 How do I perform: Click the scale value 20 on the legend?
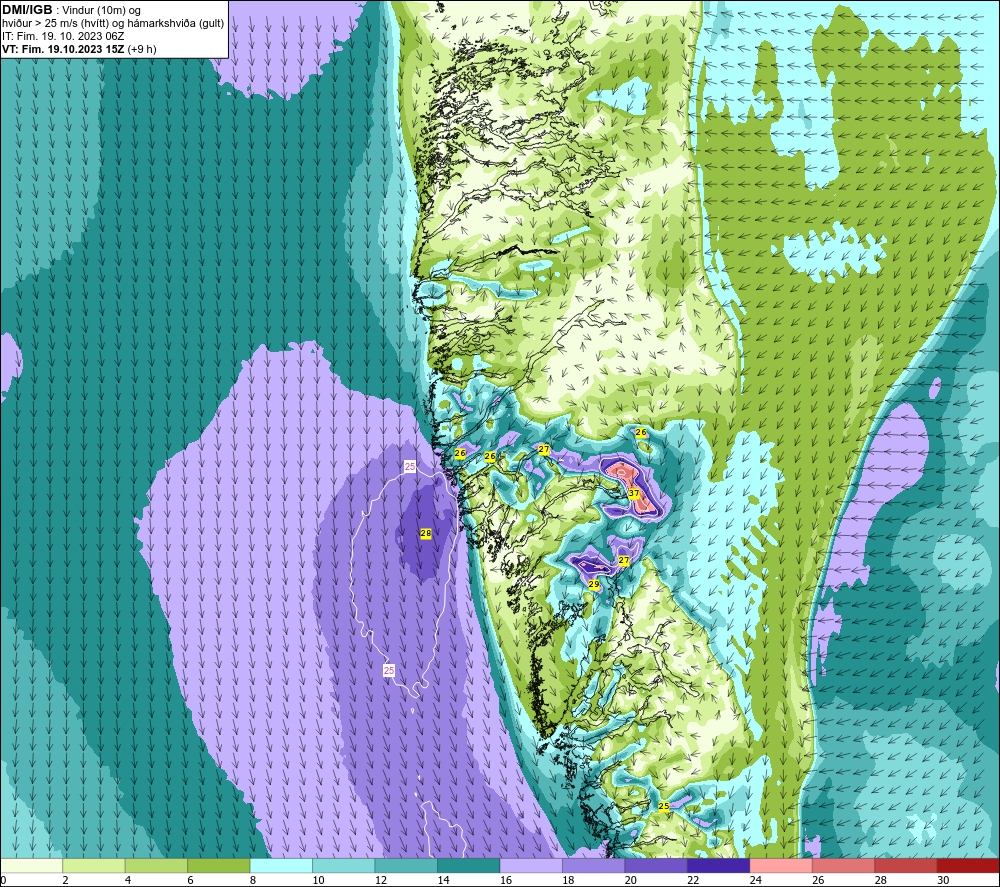[x=631, y=880]
